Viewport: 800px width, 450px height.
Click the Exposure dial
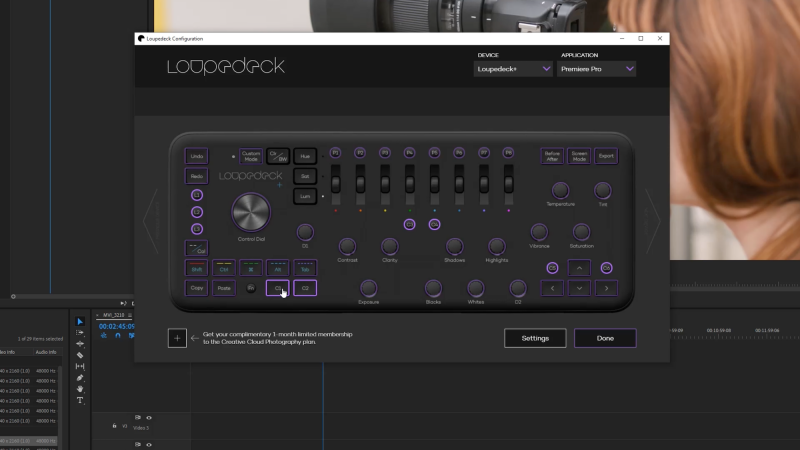(368, 288)
